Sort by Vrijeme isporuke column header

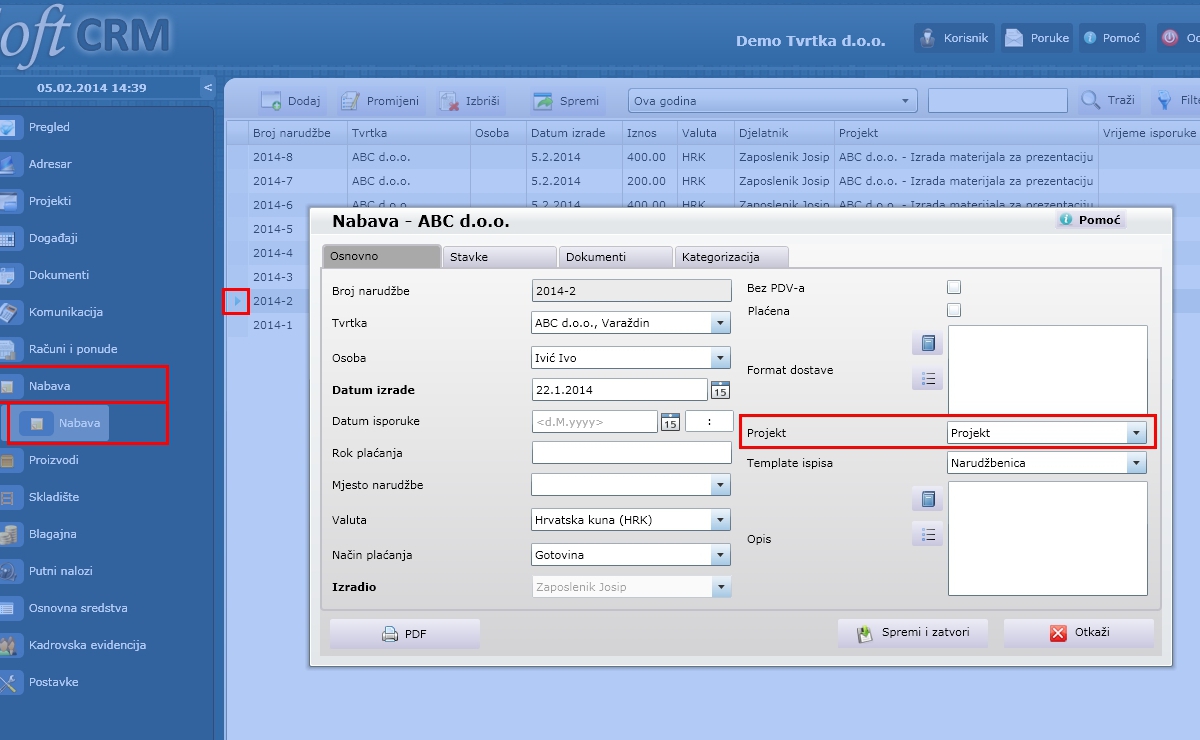point(1148,133)
